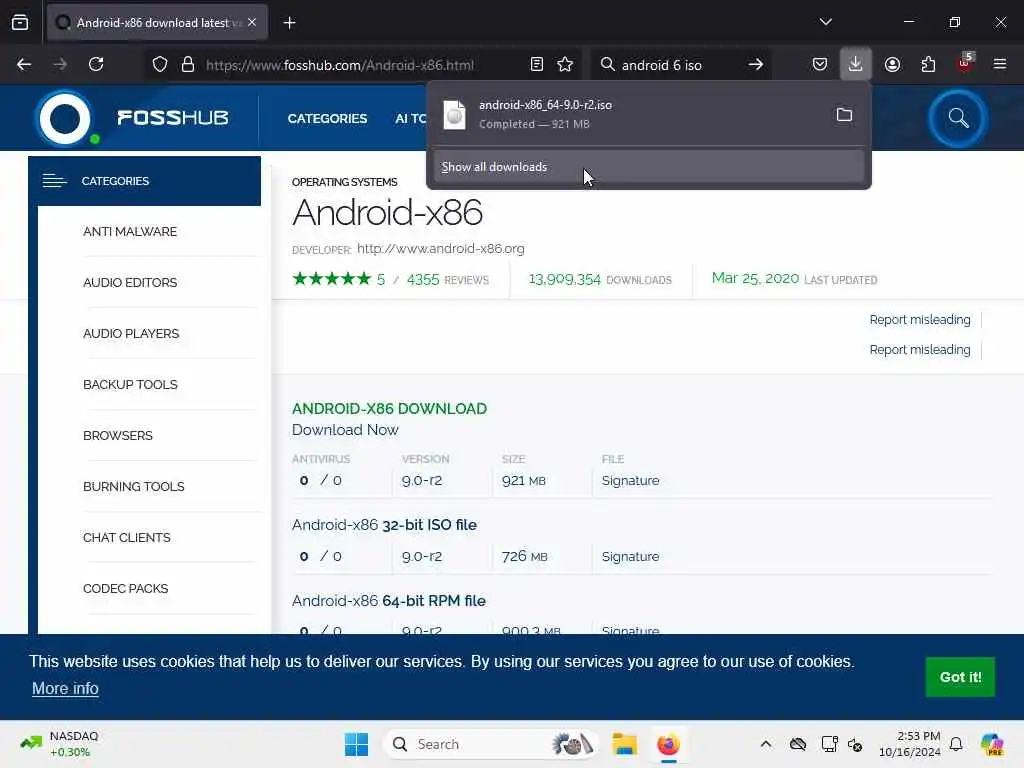The image size is (1024, 768).
Task: Download Android-x86 32-bit ISO file
Action: point(384,524)
